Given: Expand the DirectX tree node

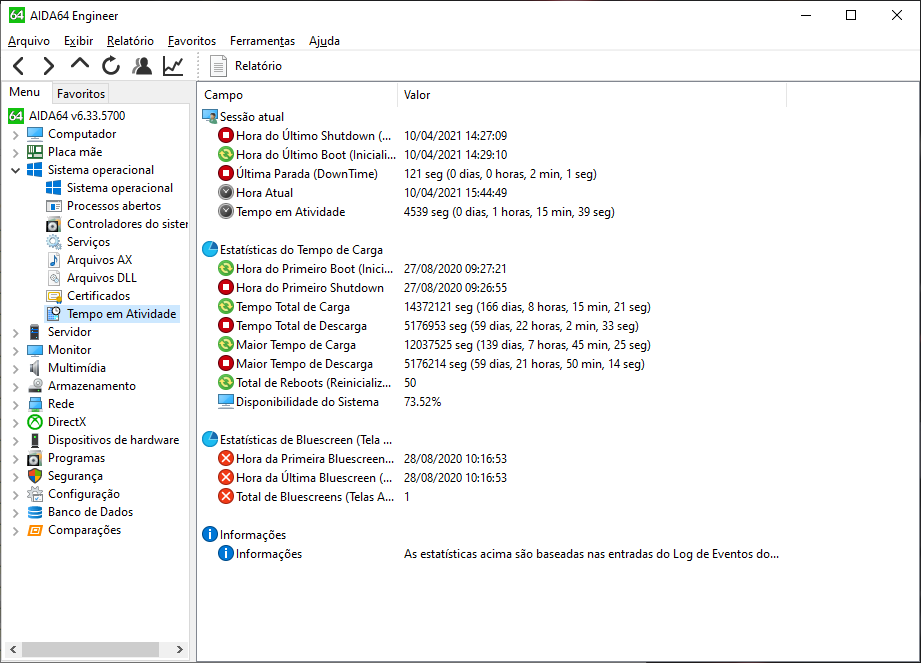Looking at the screenshot, I should 15,422.
